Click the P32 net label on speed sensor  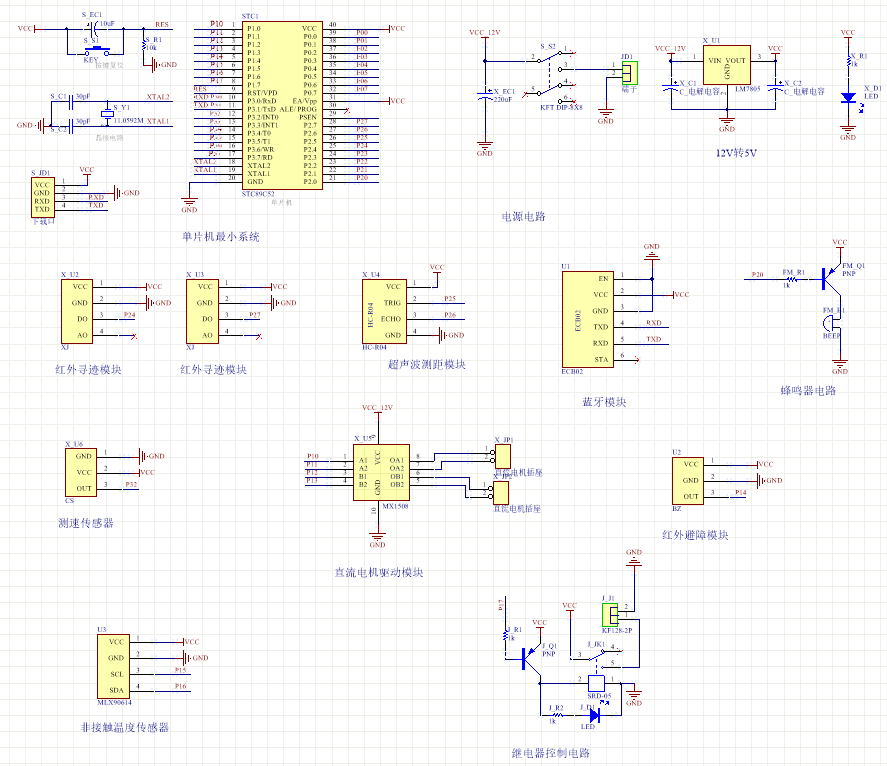click(131, 484)
